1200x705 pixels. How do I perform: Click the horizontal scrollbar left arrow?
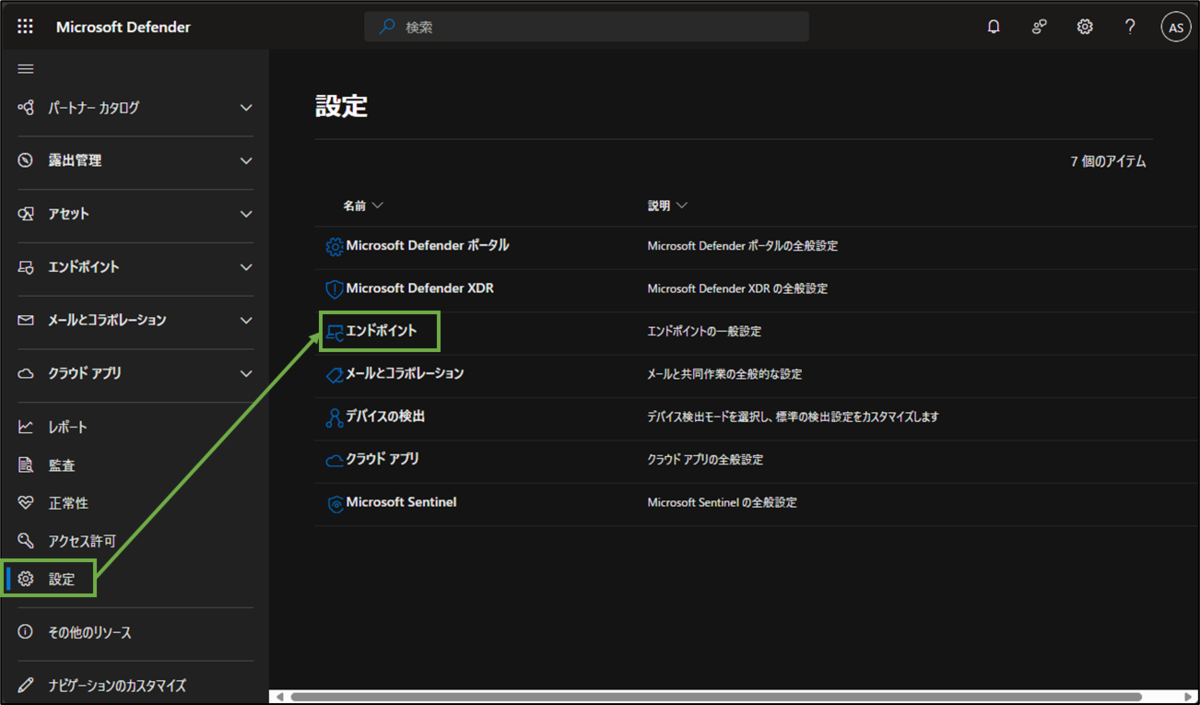(x=279, y=696)
